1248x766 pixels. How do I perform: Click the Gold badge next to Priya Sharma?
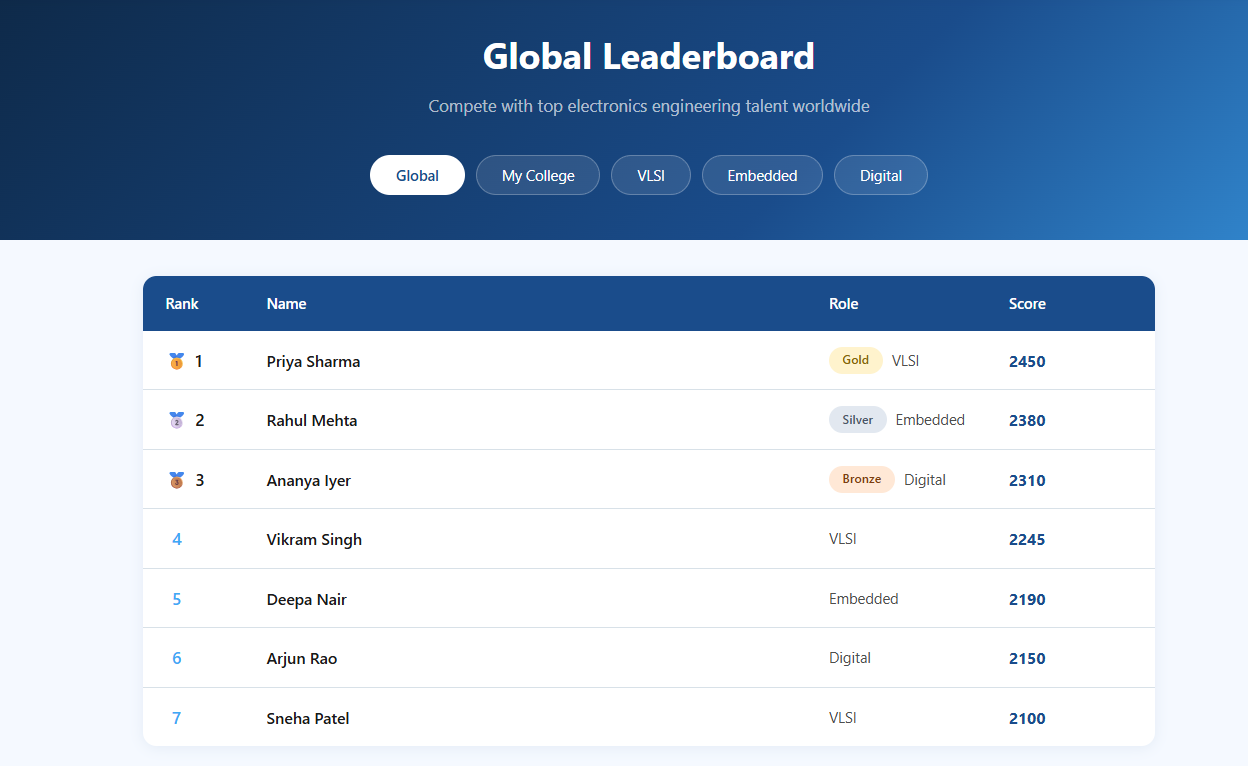point(856,360)
